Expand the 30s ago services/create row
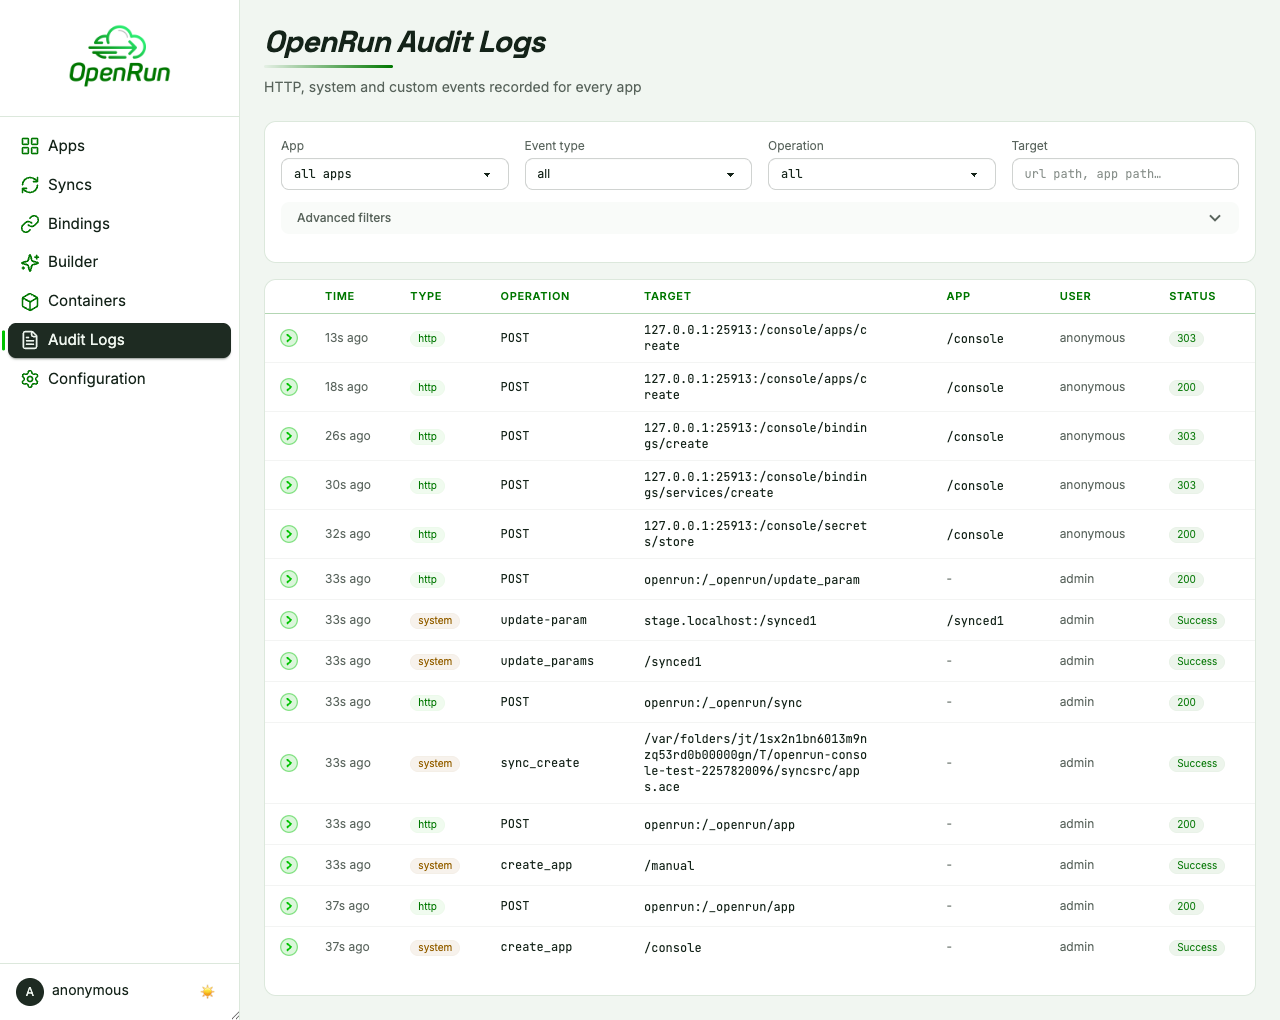This screenshot has height=1020, width=1280. click(289, 485)
